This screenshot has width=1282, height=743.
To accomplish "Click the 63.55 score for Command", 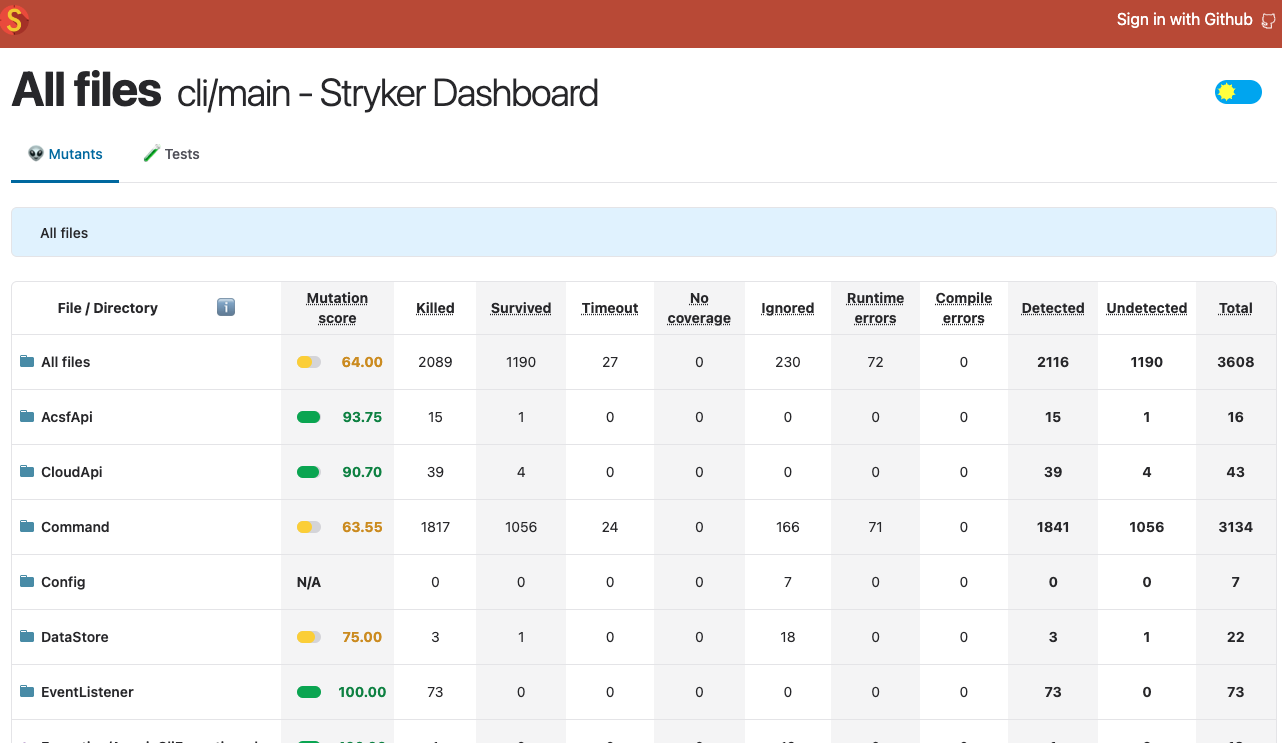I will (362, 527).
